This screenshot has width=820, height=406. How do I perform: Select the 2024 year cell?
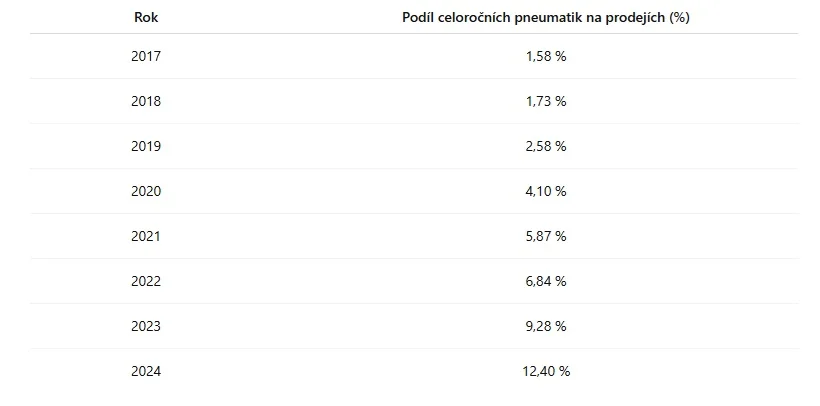pos(145,371)
